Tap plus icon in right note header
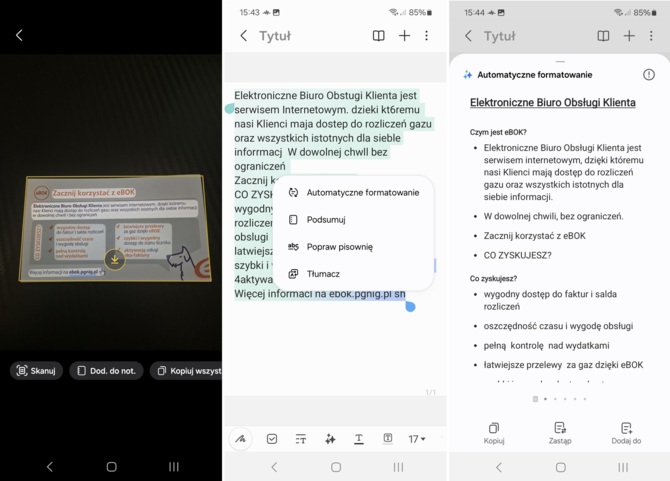The height and width of the screenshot is (481, 670). click(x=629, y=35)
